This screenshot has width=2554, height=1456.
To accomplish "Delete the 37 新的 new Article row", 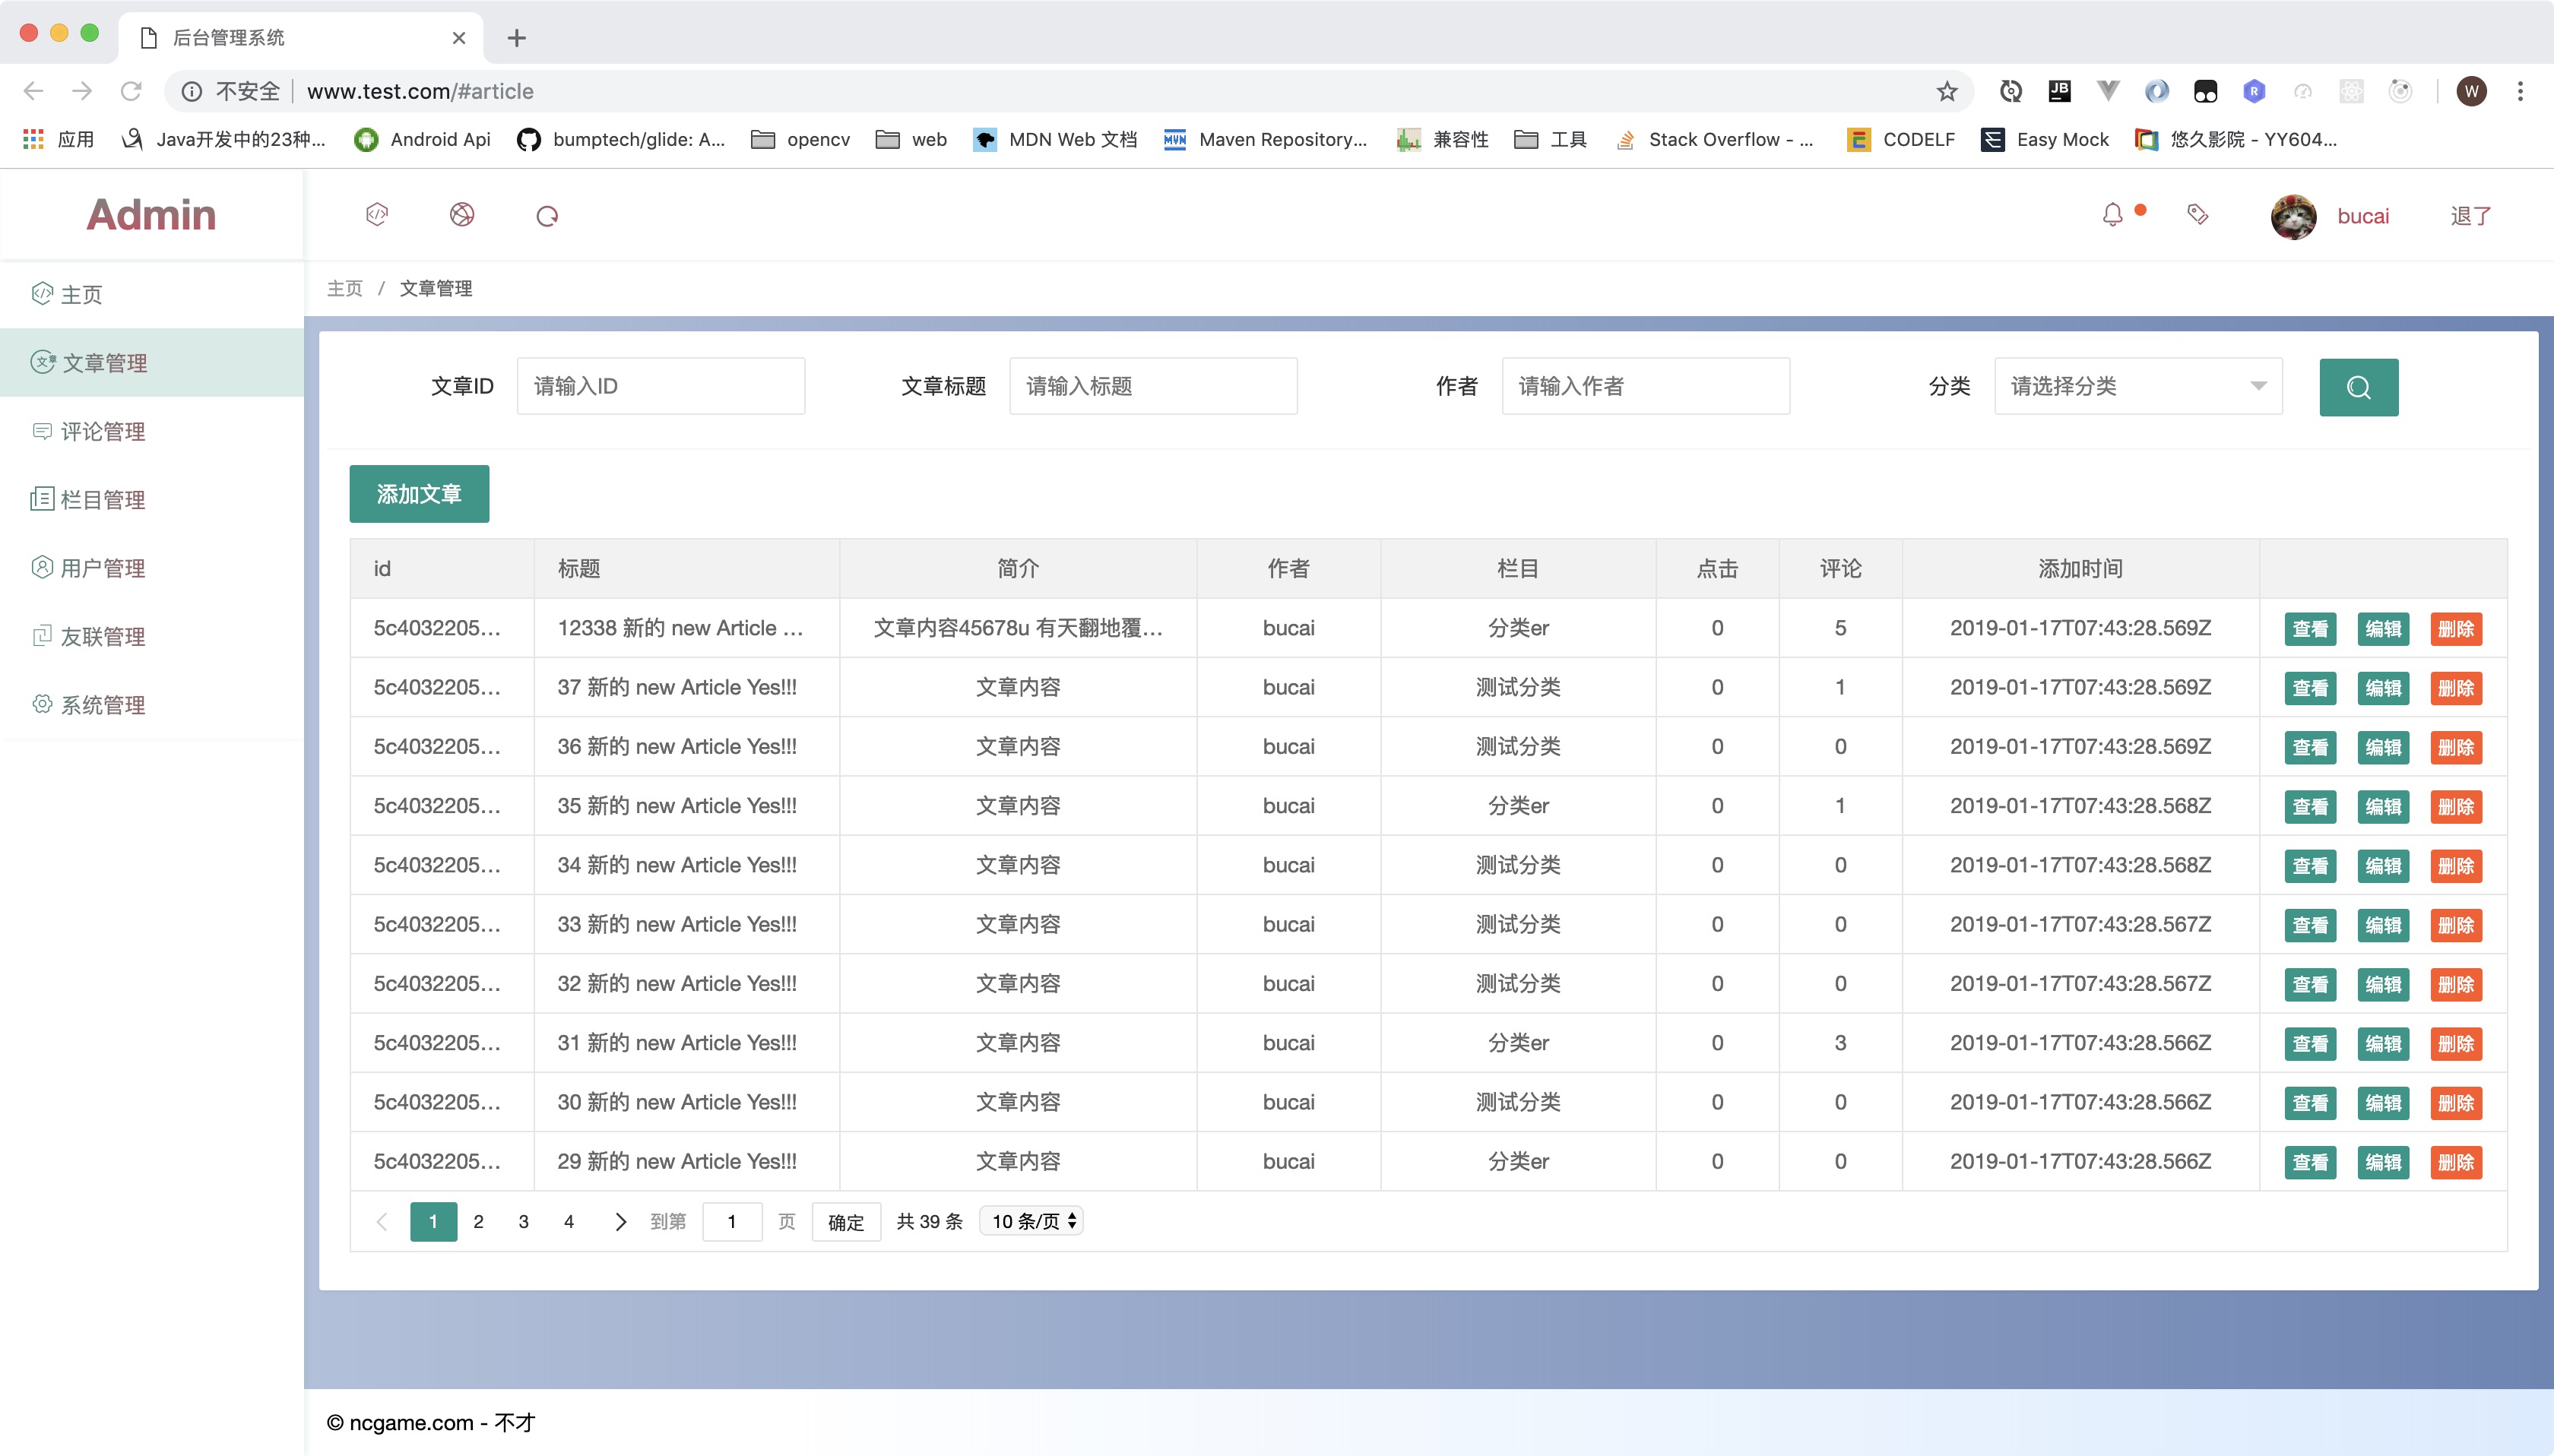I will point(2455,688).
